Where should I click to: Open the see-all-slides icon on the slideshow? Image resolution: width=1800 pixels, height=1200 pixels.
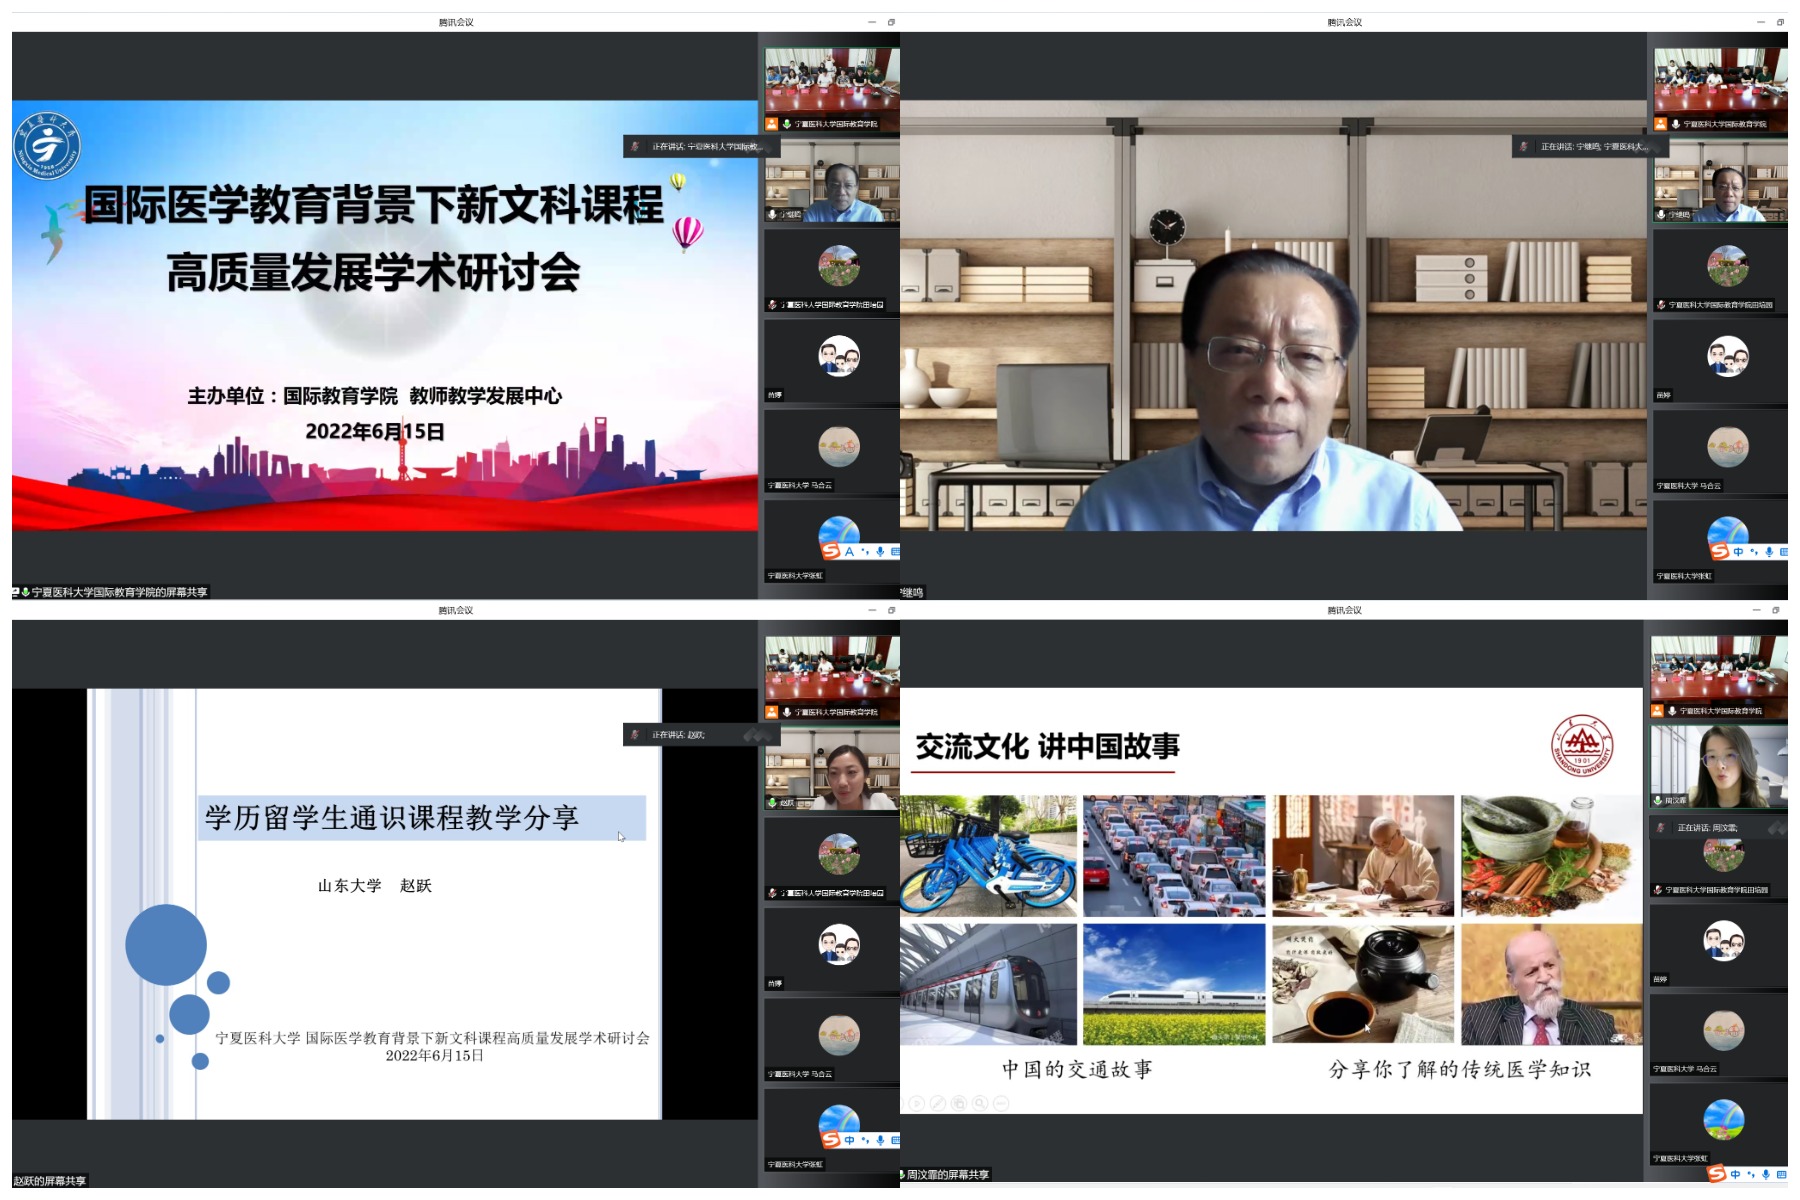(959, 1103)
